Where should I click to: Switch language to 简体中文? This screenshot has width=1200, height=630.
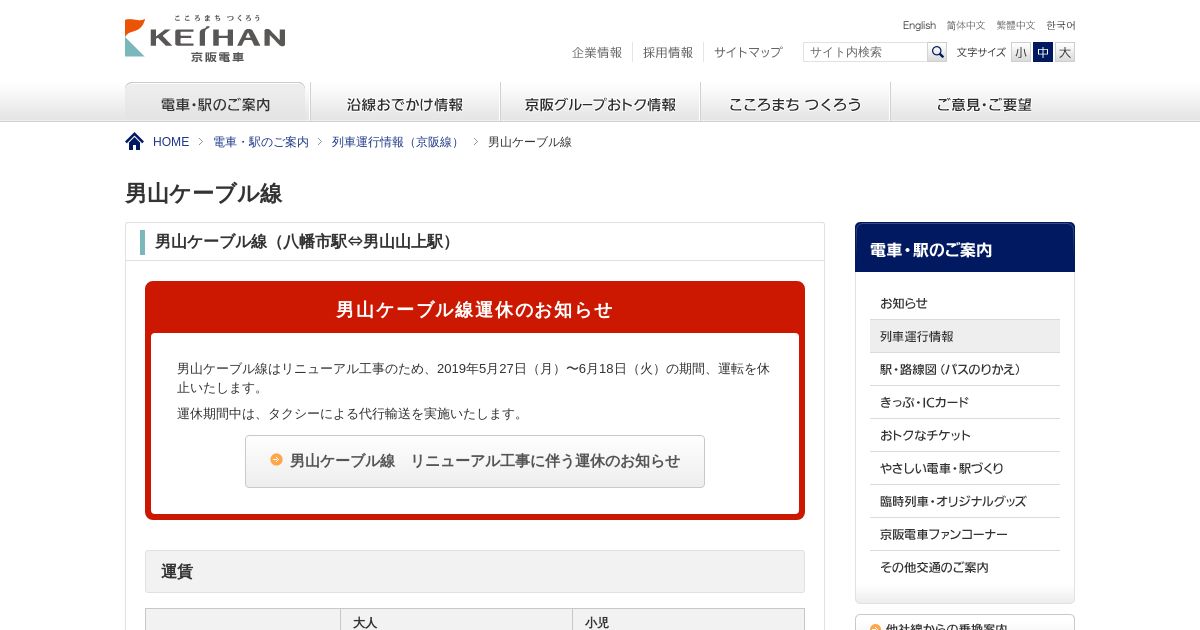click(x=966, y=25)
